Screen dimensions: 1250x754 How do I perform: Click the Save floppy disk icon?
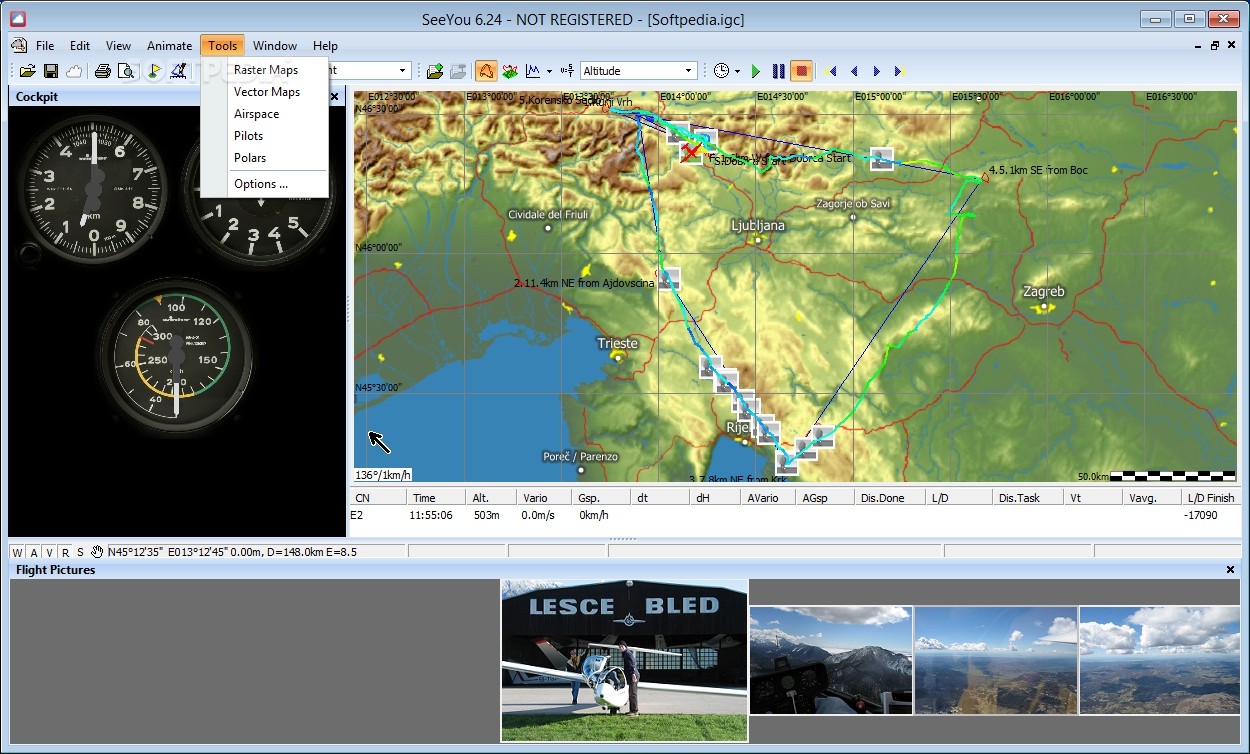click(50, 71)
